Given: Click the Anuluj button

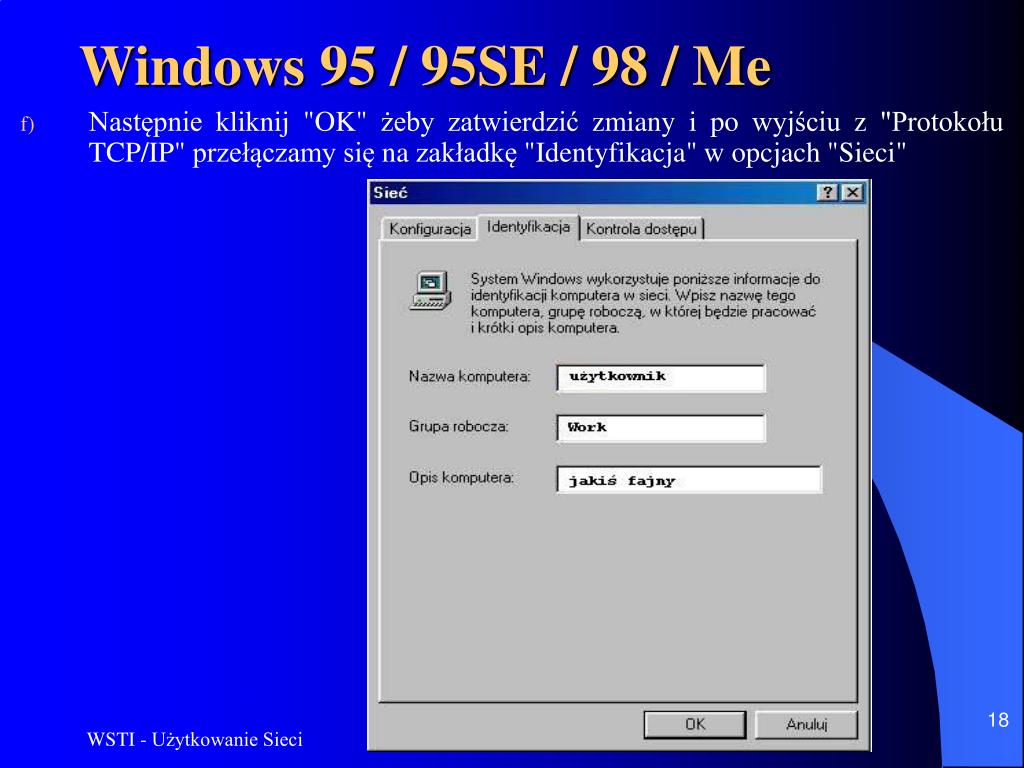Looking at the screenshot, I should pos(807,724).
